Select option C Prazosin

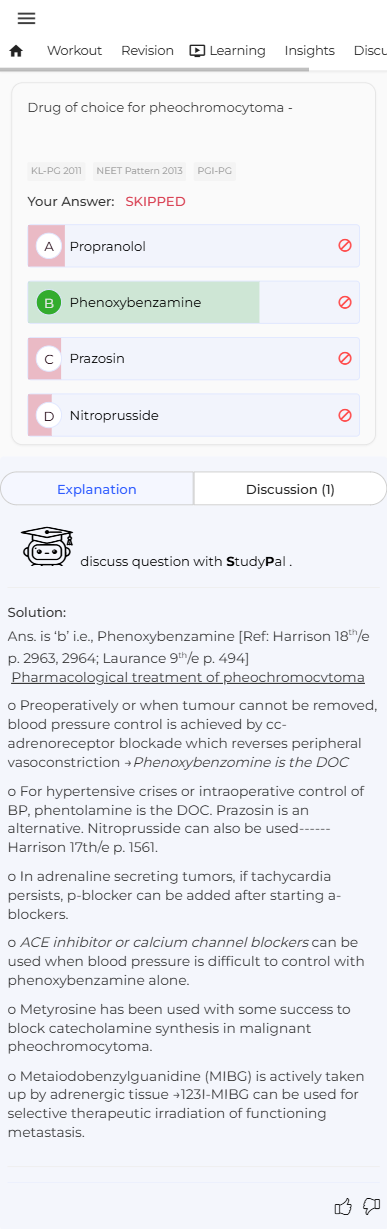tap(193, 358)
